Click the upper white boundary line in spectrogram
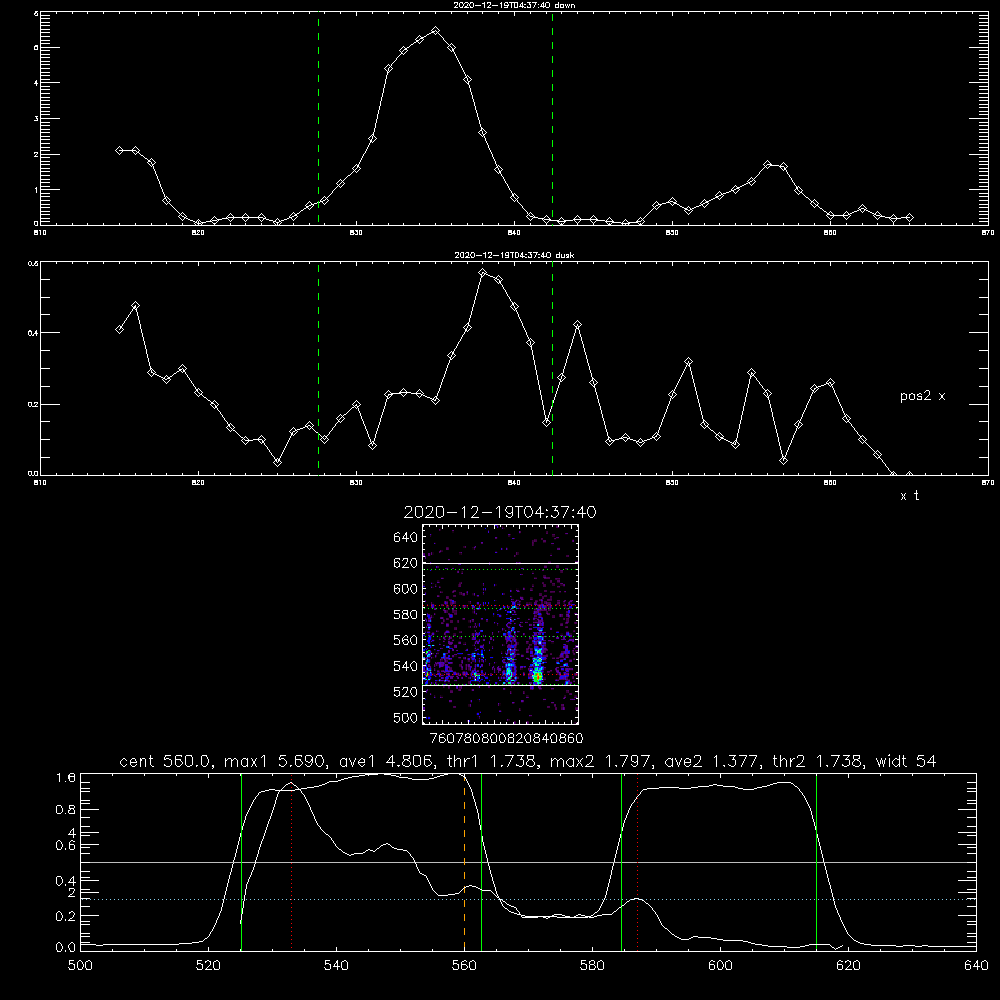The image size is (1000, 1000). [500, 563]
